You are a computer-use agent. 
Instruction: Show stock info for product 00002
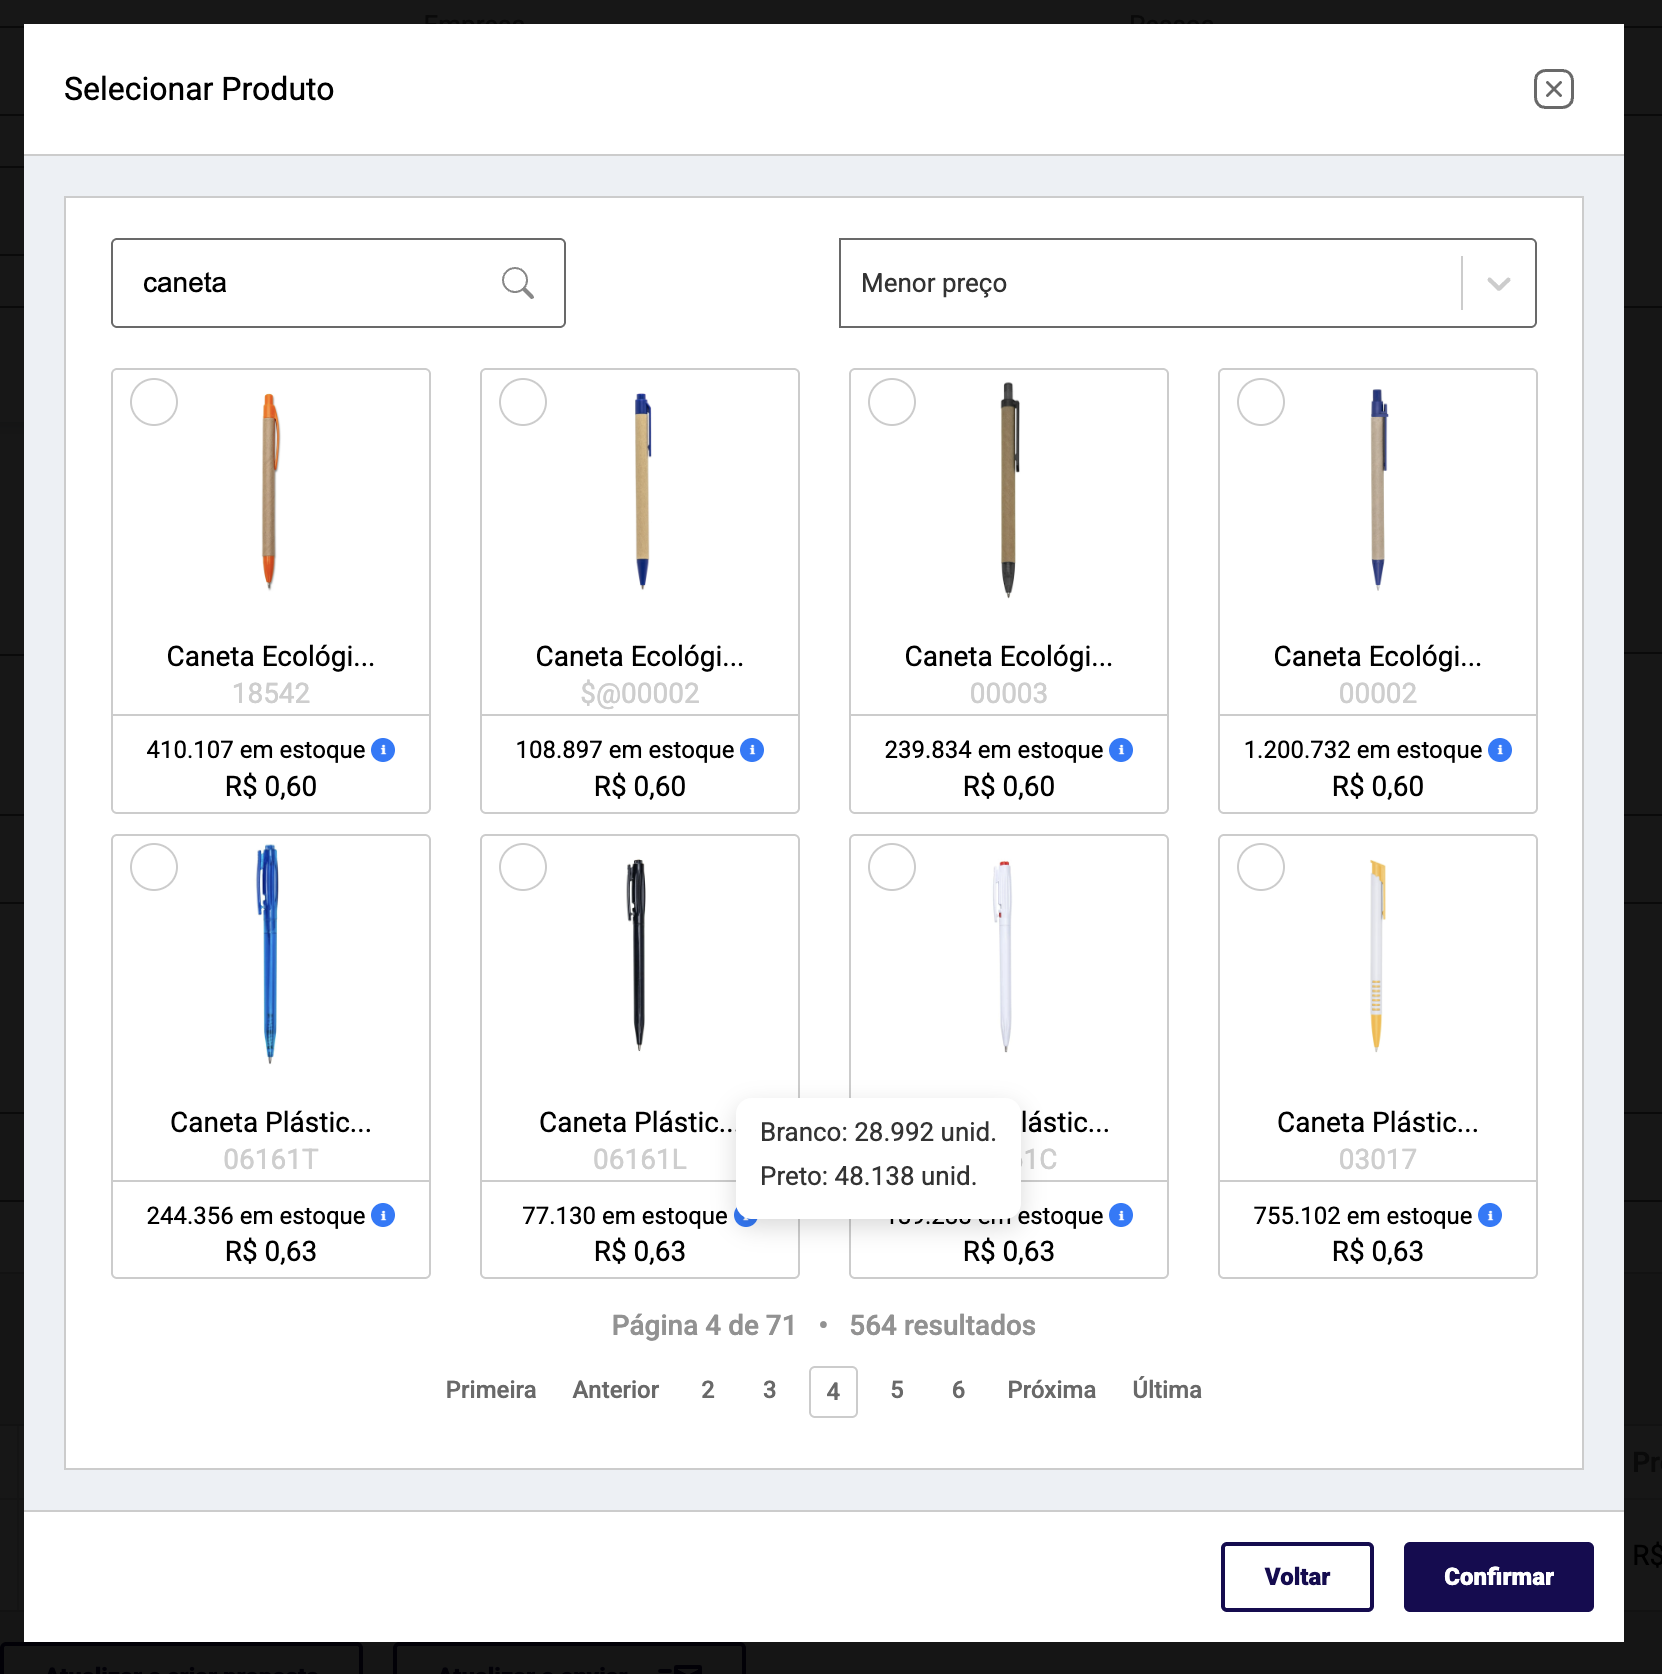[x=1500, y=750]
